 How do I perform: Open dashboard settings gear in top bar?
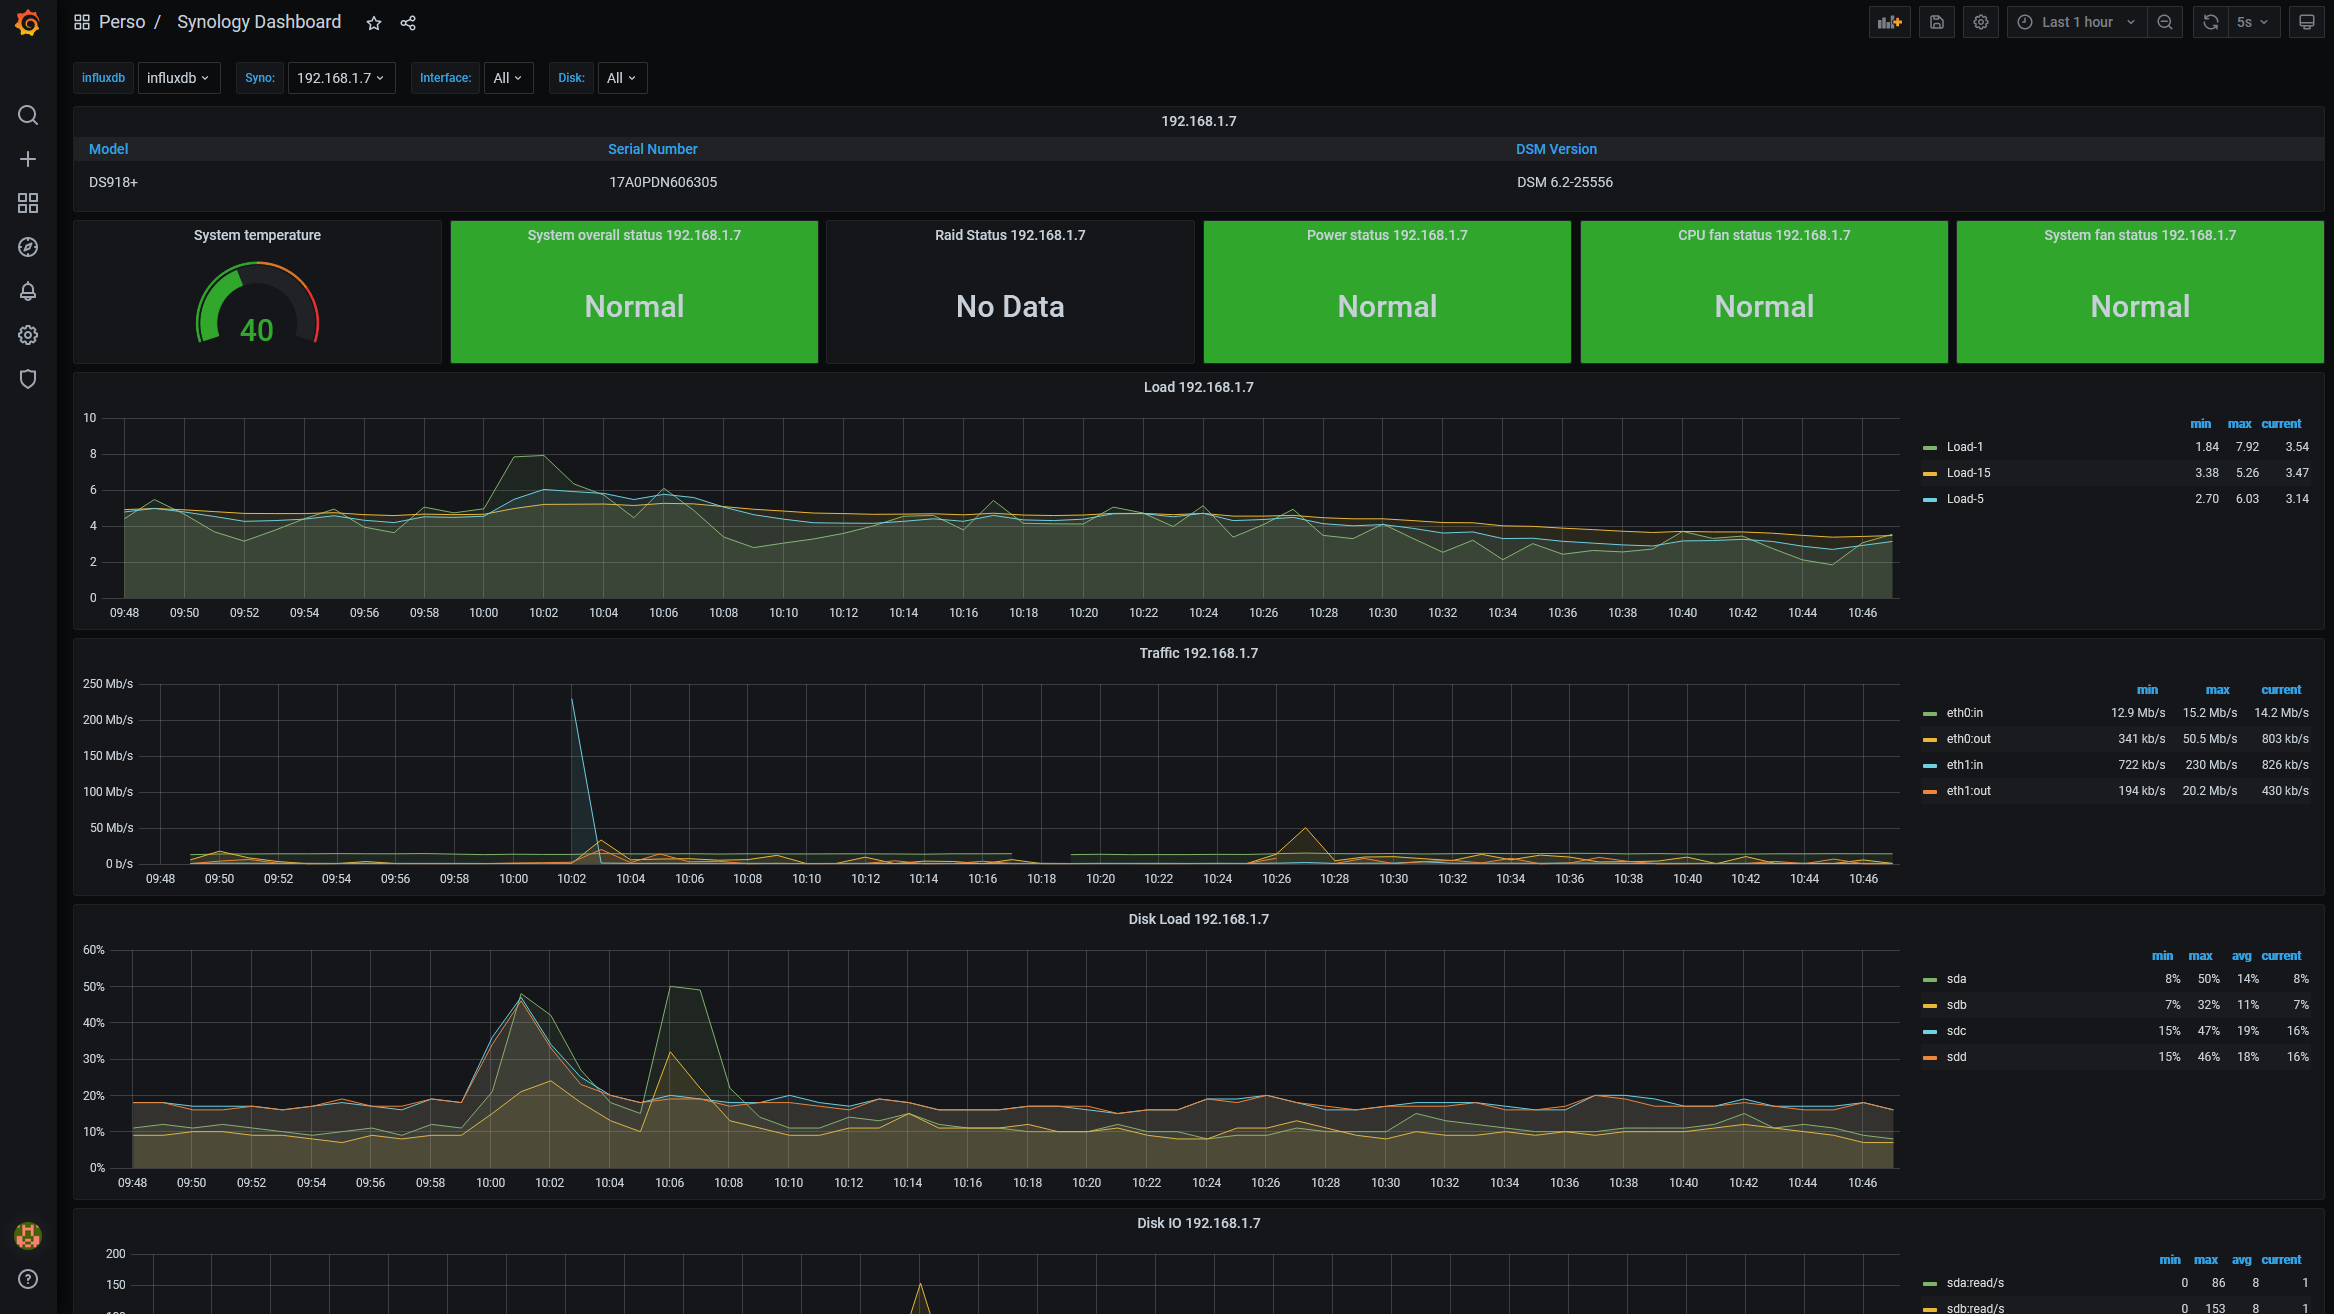click(x=1981, y=22)
